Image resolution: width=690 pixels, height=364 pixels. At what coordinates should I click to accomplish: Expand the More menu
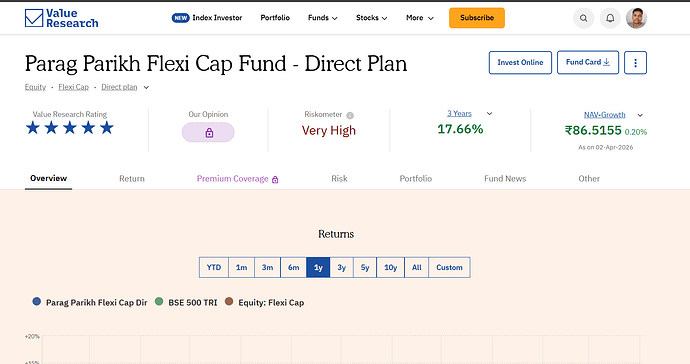coord(420,18)
